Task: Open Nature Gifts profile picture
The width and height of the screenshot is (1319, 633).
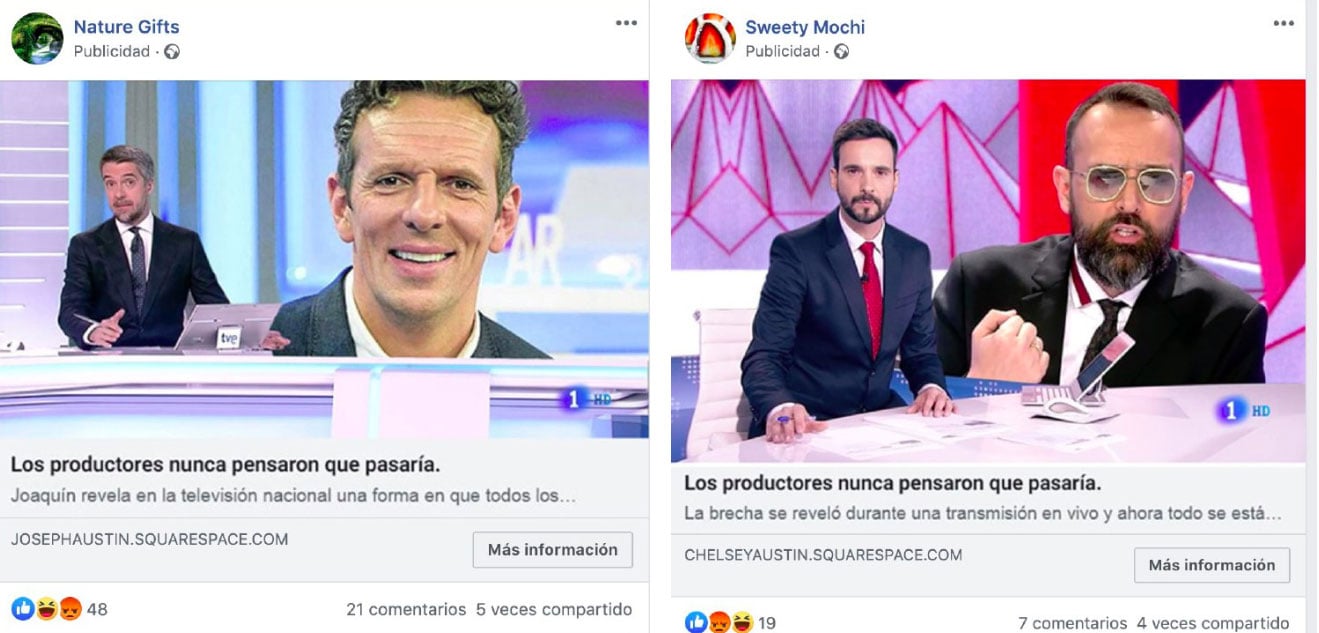Action: (37, 39)
